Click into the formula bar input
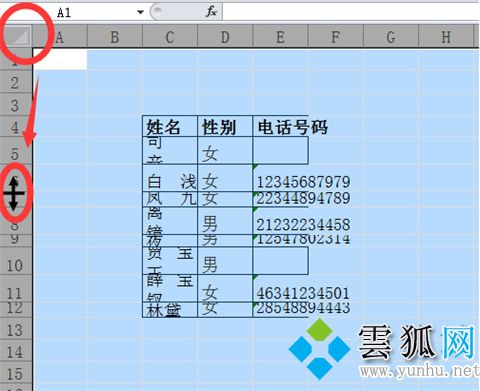480x391 pixels. (351, 12)
